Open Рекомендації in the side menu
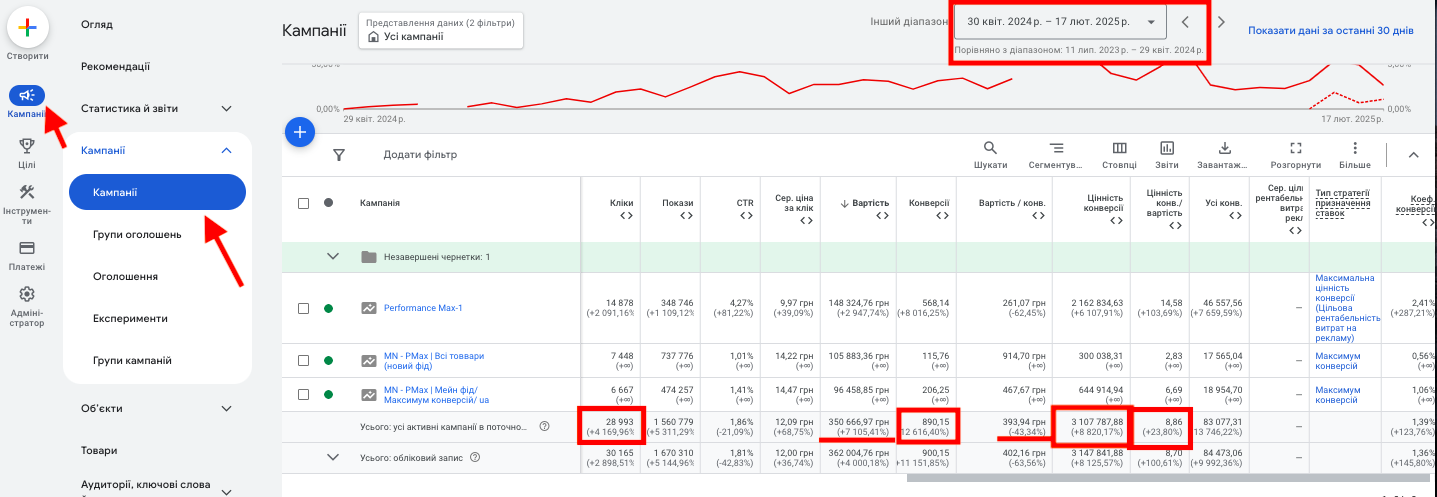Viewport: 1437px width, 497px height. click(115, 66)
